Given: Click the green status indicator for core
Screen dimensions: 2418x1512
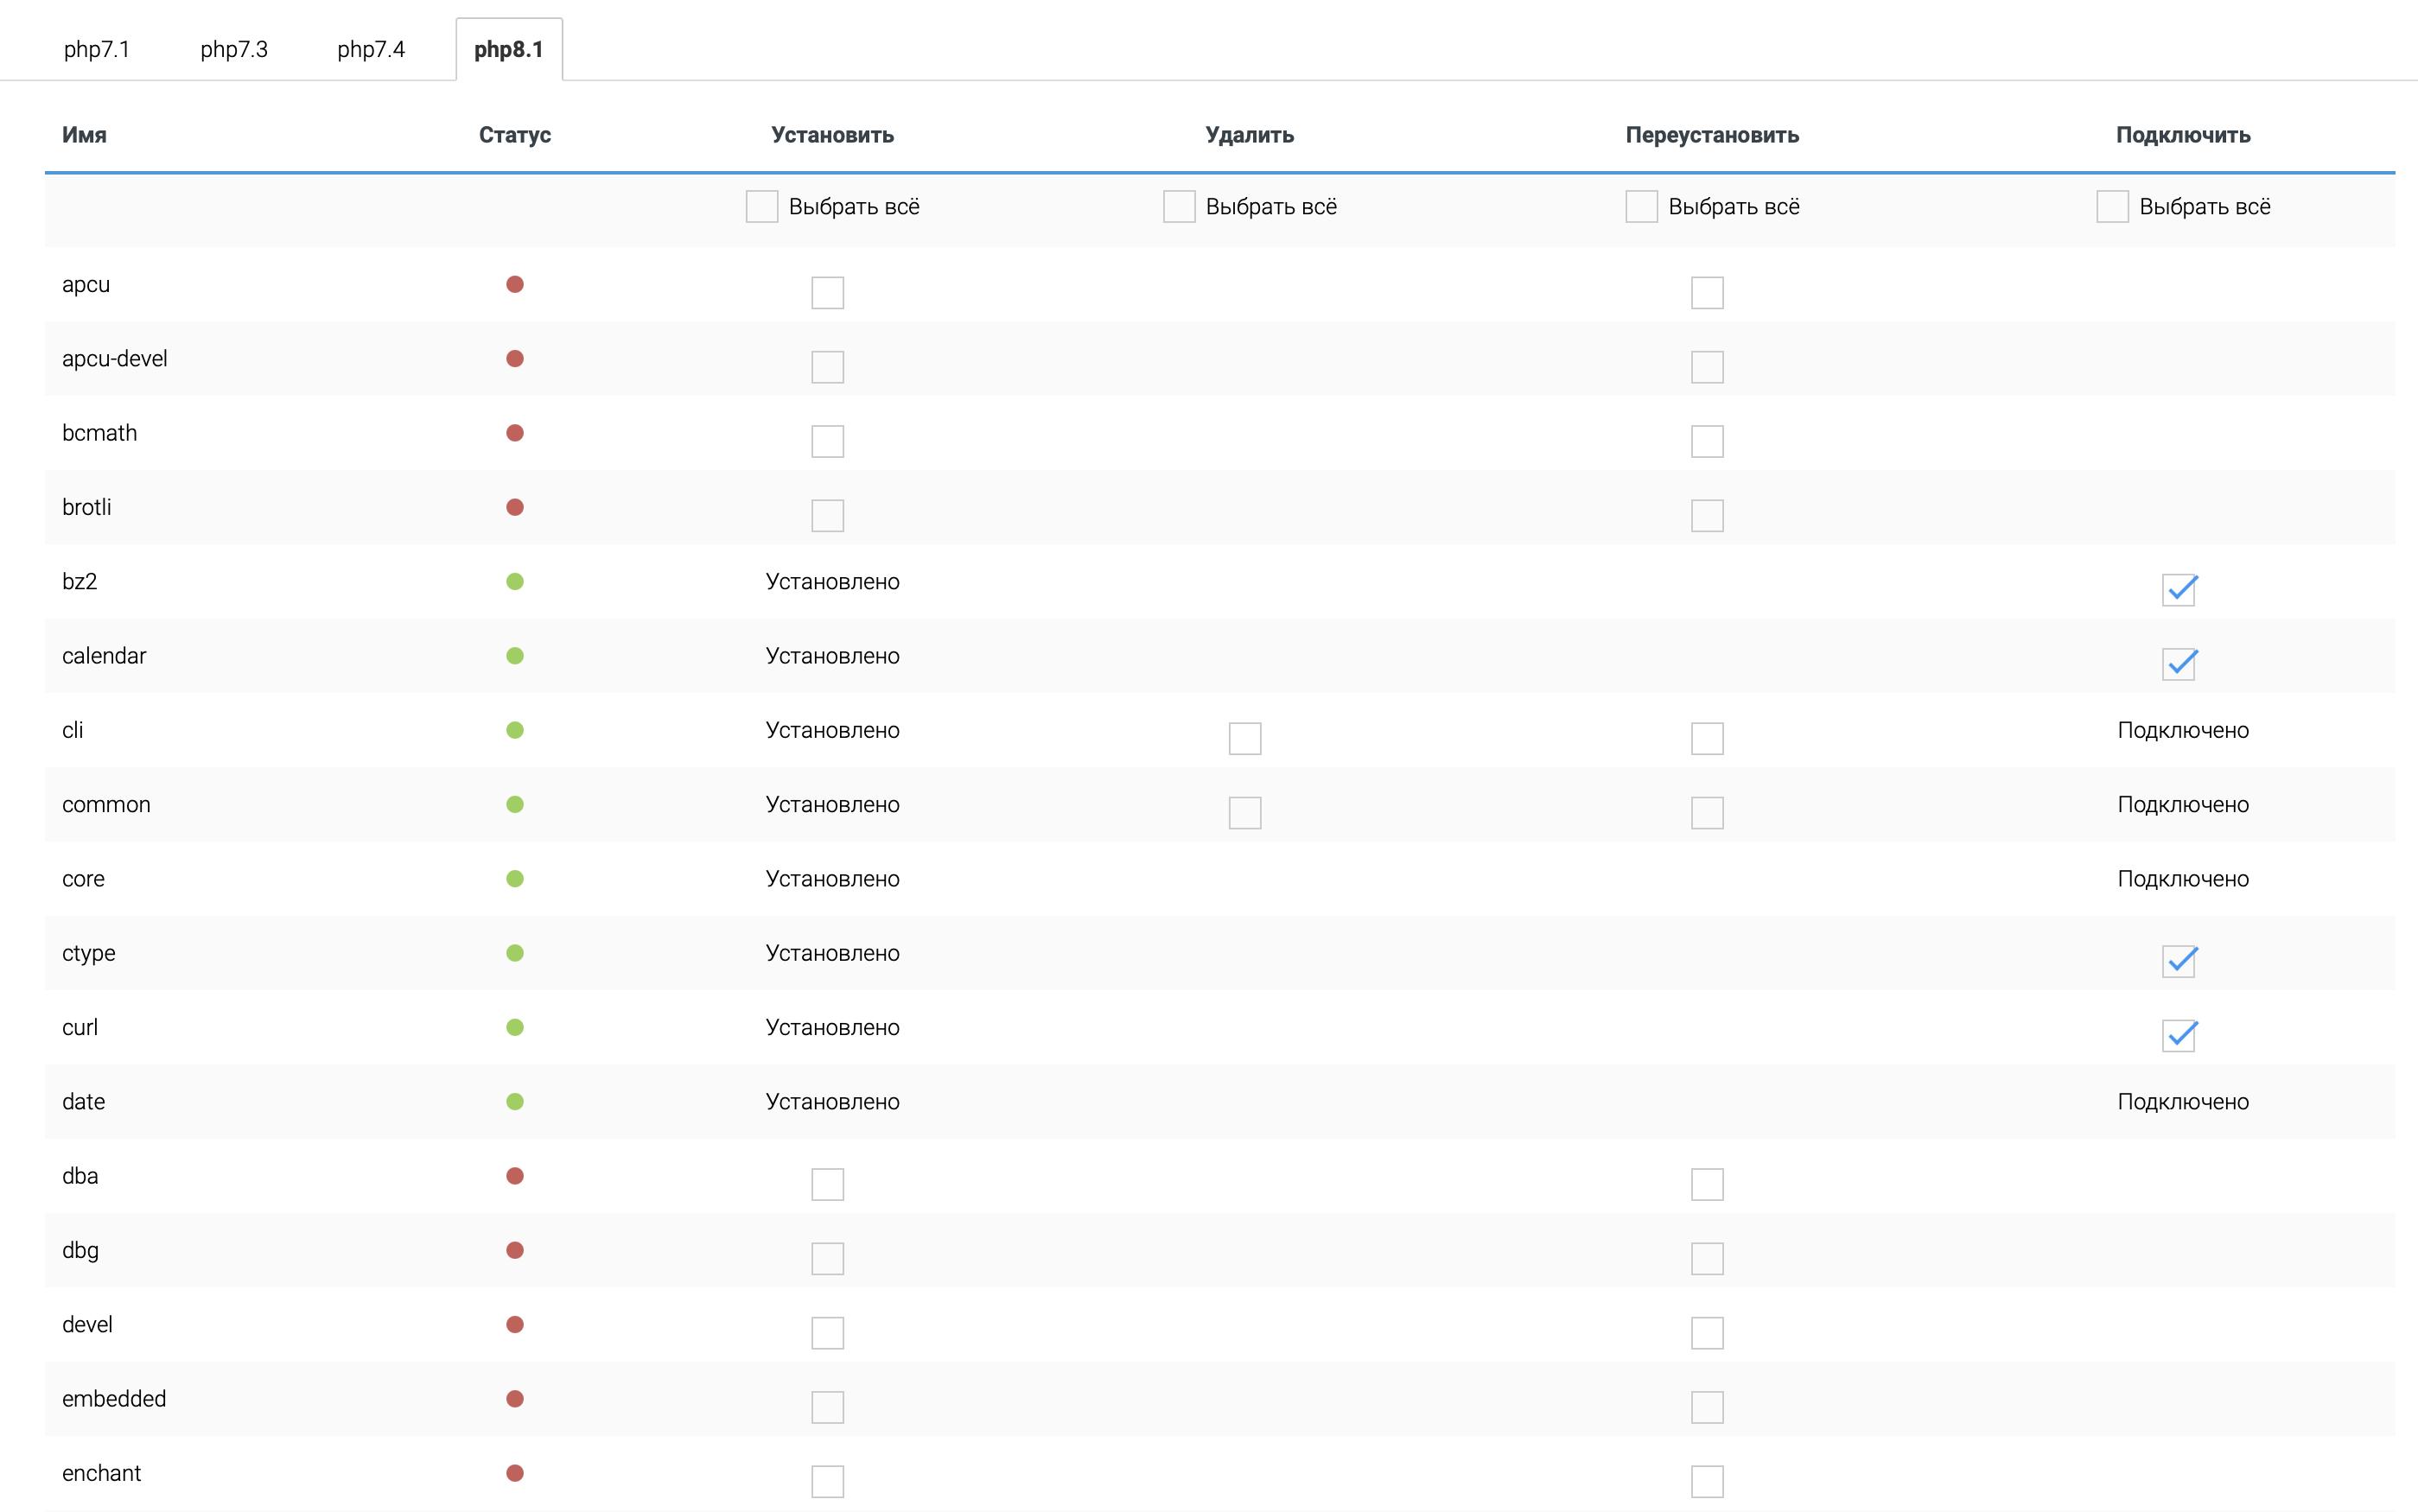Looking at the screenshot, I should pyautogui.click(x=515, y=879).
